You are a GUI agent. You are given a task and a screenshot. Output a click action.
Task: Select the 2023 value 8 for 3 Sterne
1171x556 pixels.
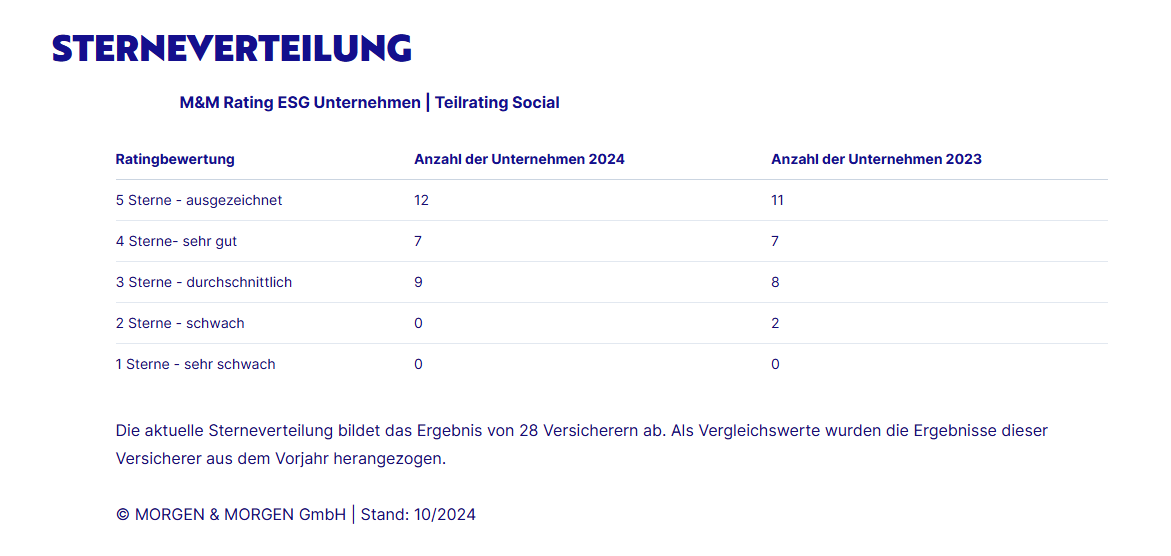(x=775, y=282)
